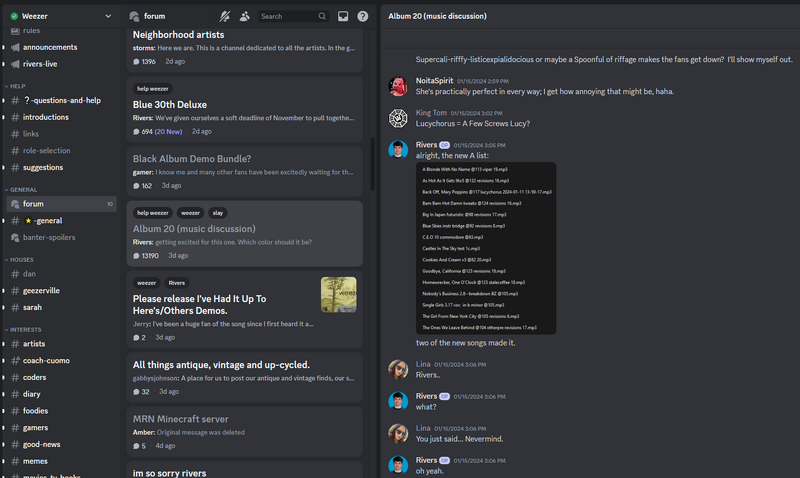Open the Inbox icon in the header
Viewport: 800px width, 478px height.
(x=343, y=16)
